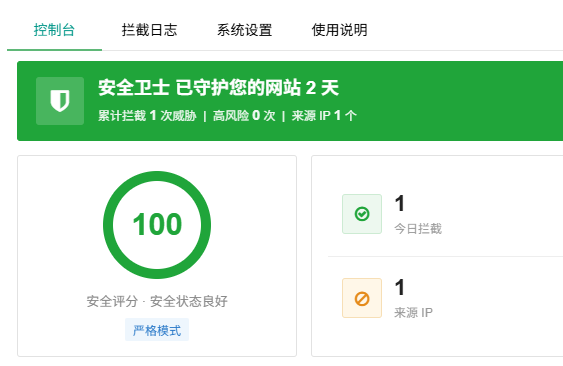Open the 拦截日志 tab
The width and height of the screenshot is (563, 366).
pyautogui.click(x=149, y=30)
